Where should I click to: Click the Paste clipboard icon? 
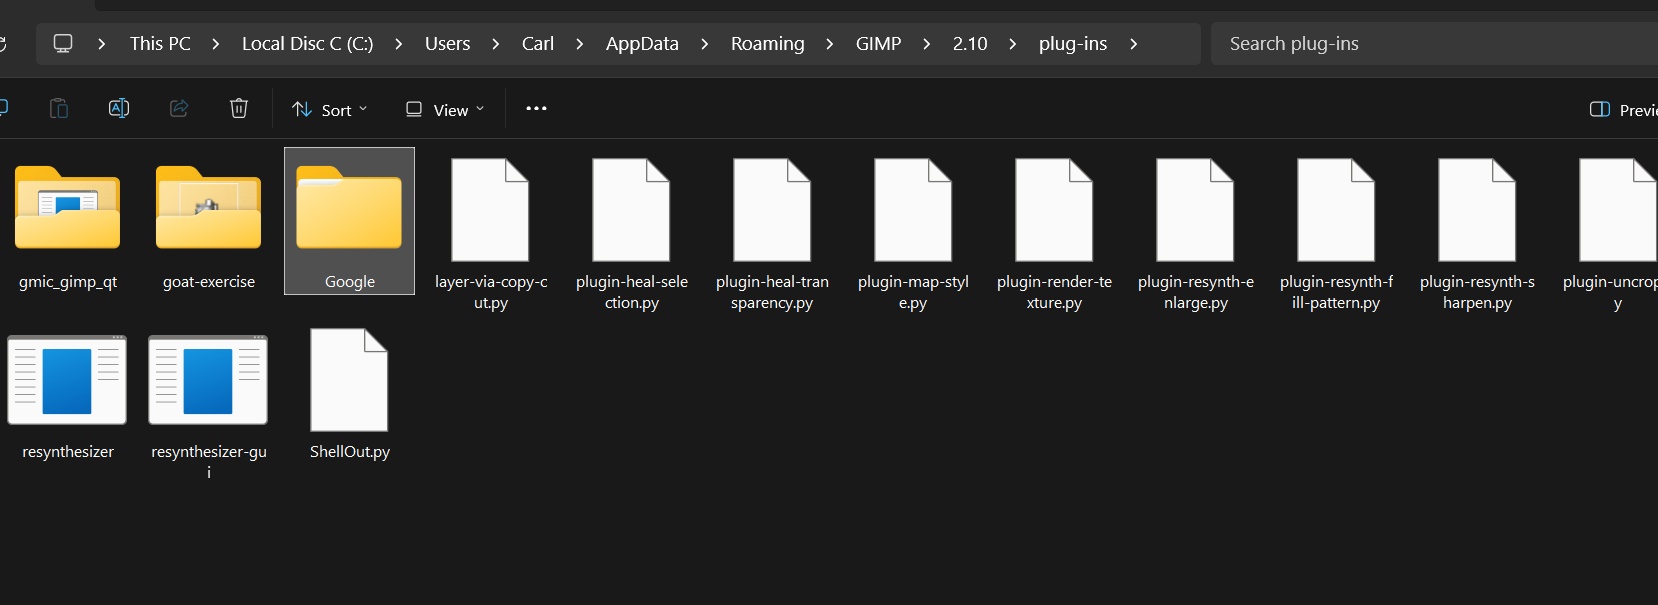click(x=59, y=108)
